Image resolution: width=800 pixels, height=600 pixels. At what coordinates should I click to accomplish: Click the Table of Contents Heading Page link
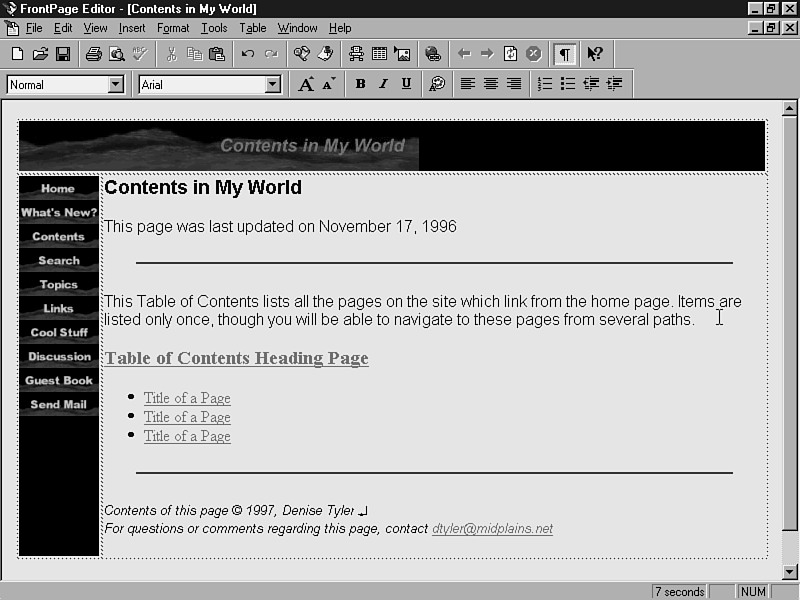tap(236, 358)
